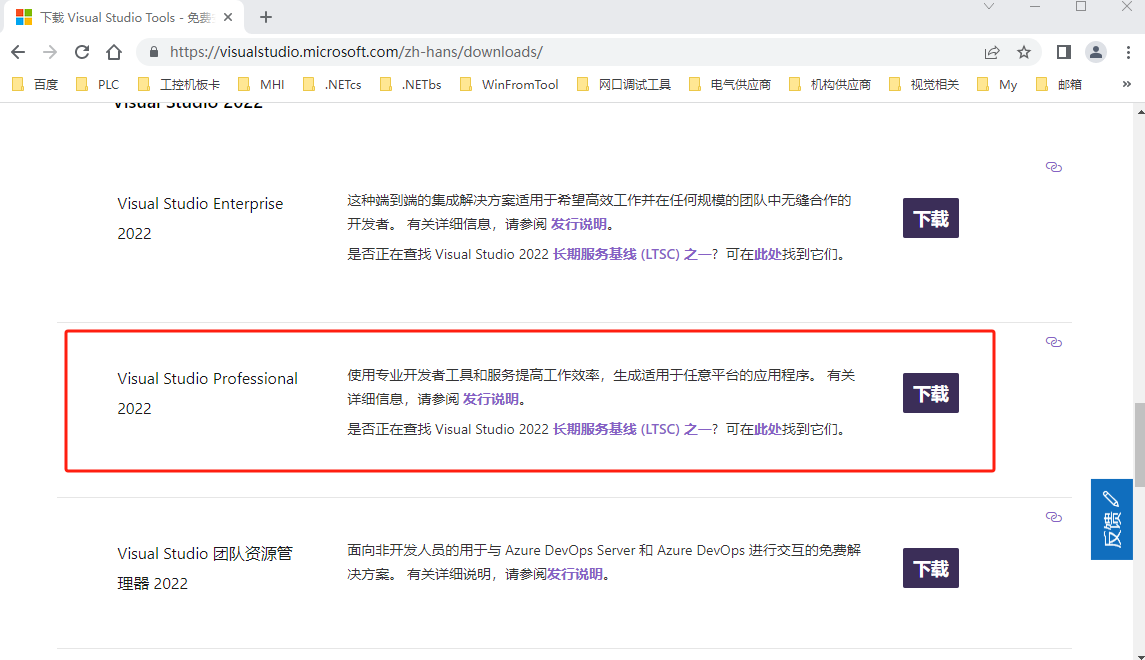The height and width of the screenshot is (660, 1145).
Task: Select the 下载 Visual Studio Tools tab
Action: pyautogui.click(x=124, y=18)
